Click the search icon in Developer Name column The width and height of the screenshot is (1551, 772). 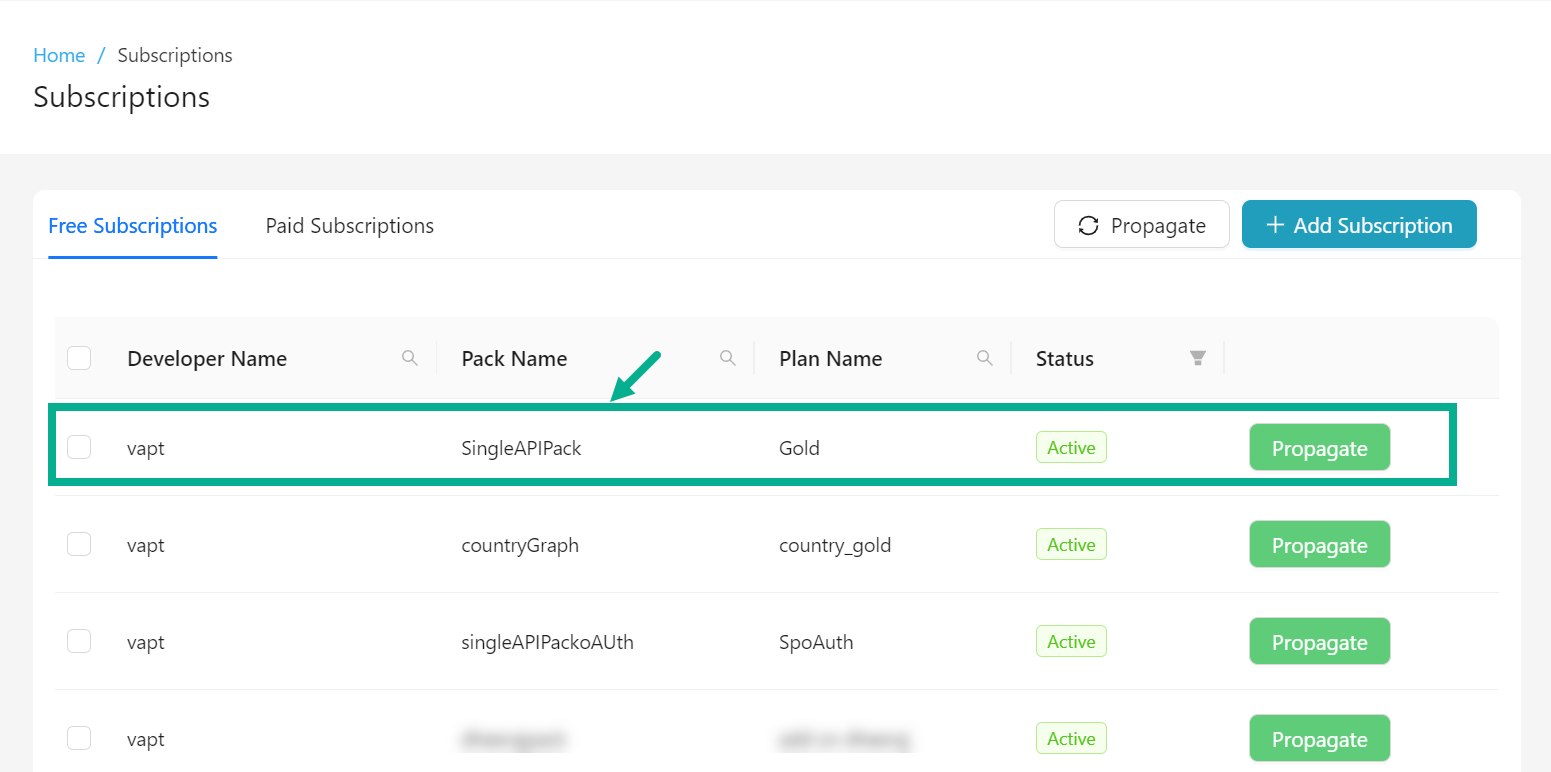click(x=410, y=357)
